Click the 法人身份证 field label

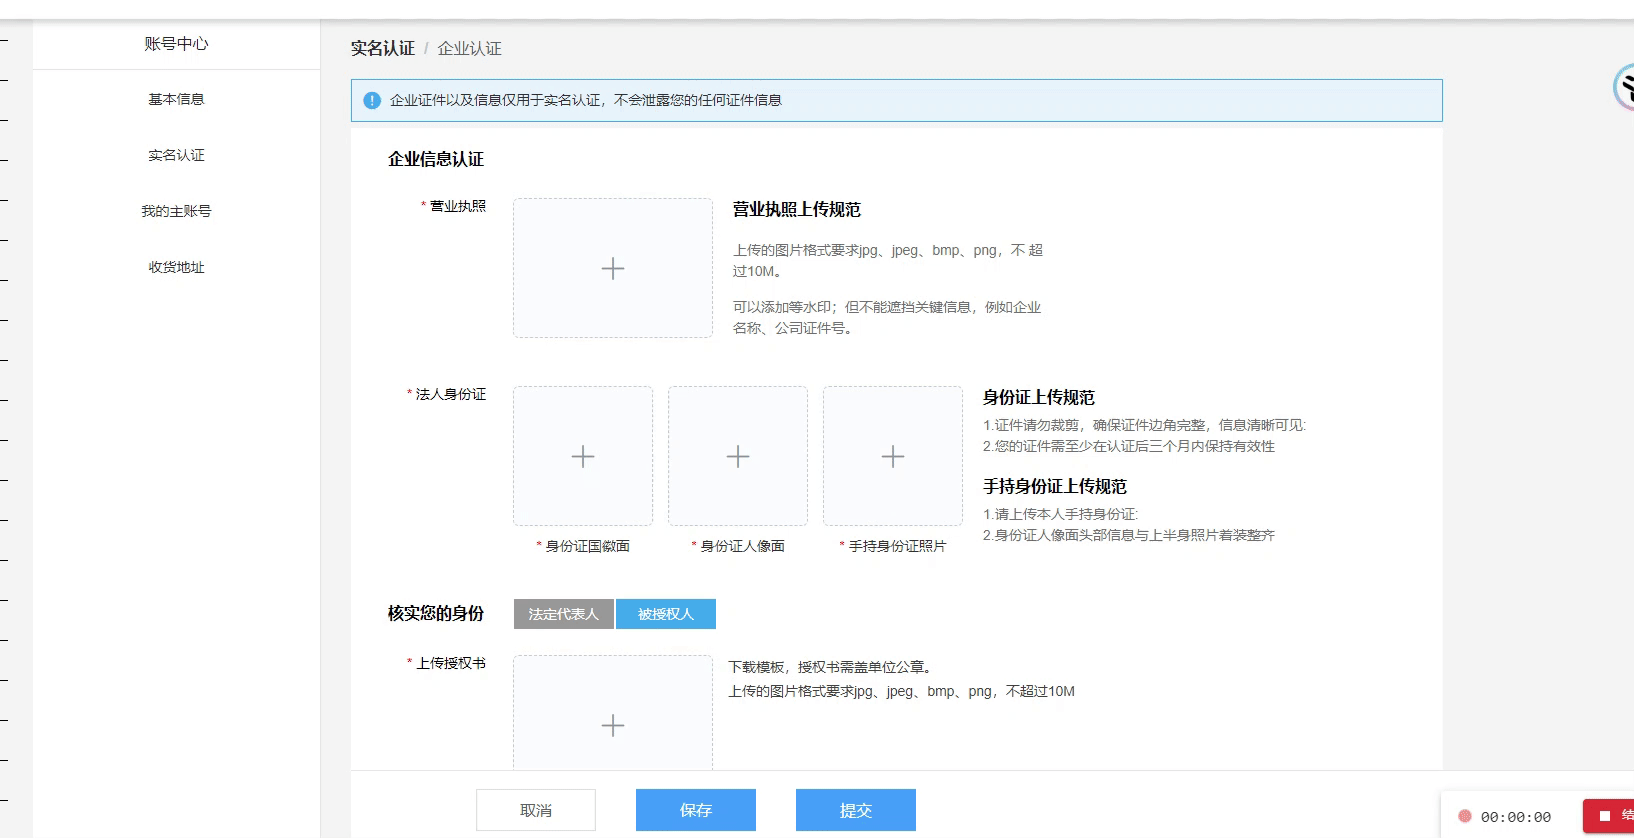[x=451, y=394]
